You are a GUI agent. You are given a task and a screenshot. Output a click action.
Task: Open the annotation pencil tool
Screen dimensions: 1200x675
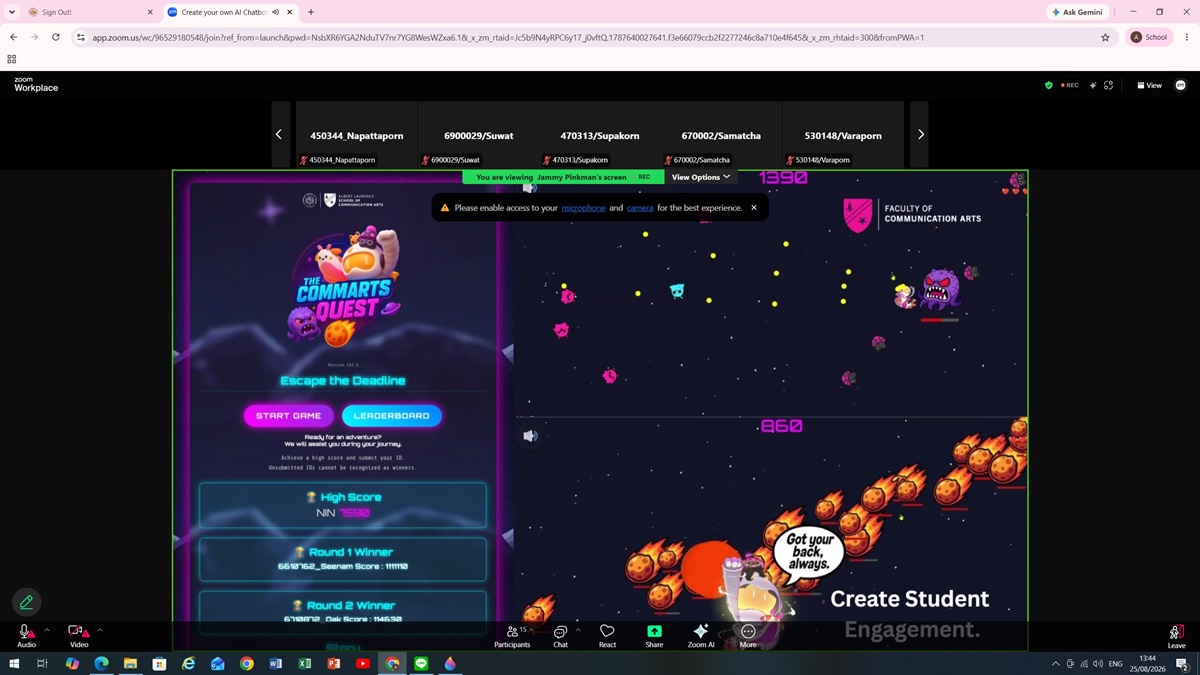click(x=27, y=602)
